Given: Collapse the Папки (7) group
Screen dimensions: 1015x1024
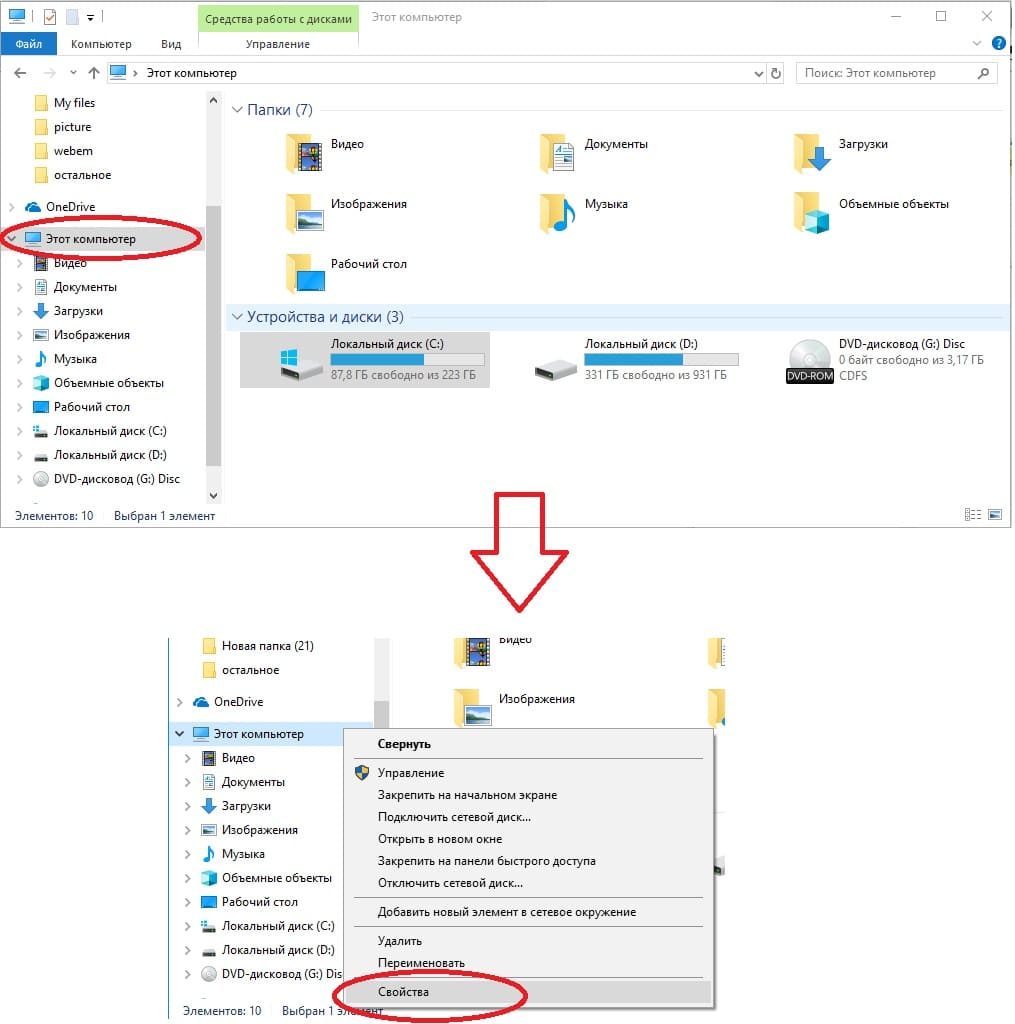Looking at the screenshot, I should (238, 110).
